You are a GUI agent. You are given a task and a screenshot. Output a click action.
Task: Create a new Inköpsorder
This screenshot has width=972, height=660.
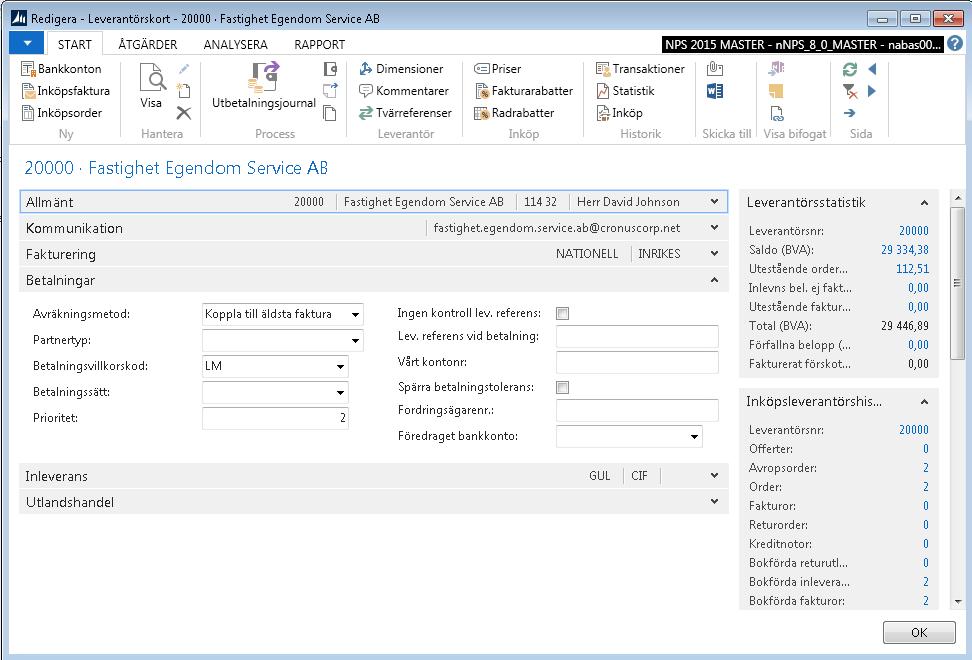[x=61, y=113]
